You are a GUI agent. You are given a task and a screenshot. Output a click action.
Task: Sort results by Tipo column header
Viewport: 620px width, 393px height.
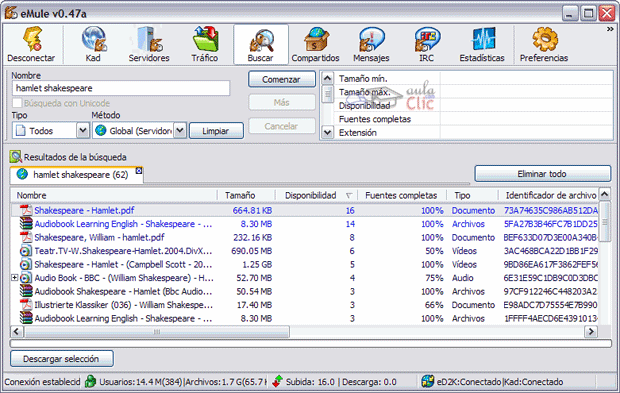click(473, 195)
